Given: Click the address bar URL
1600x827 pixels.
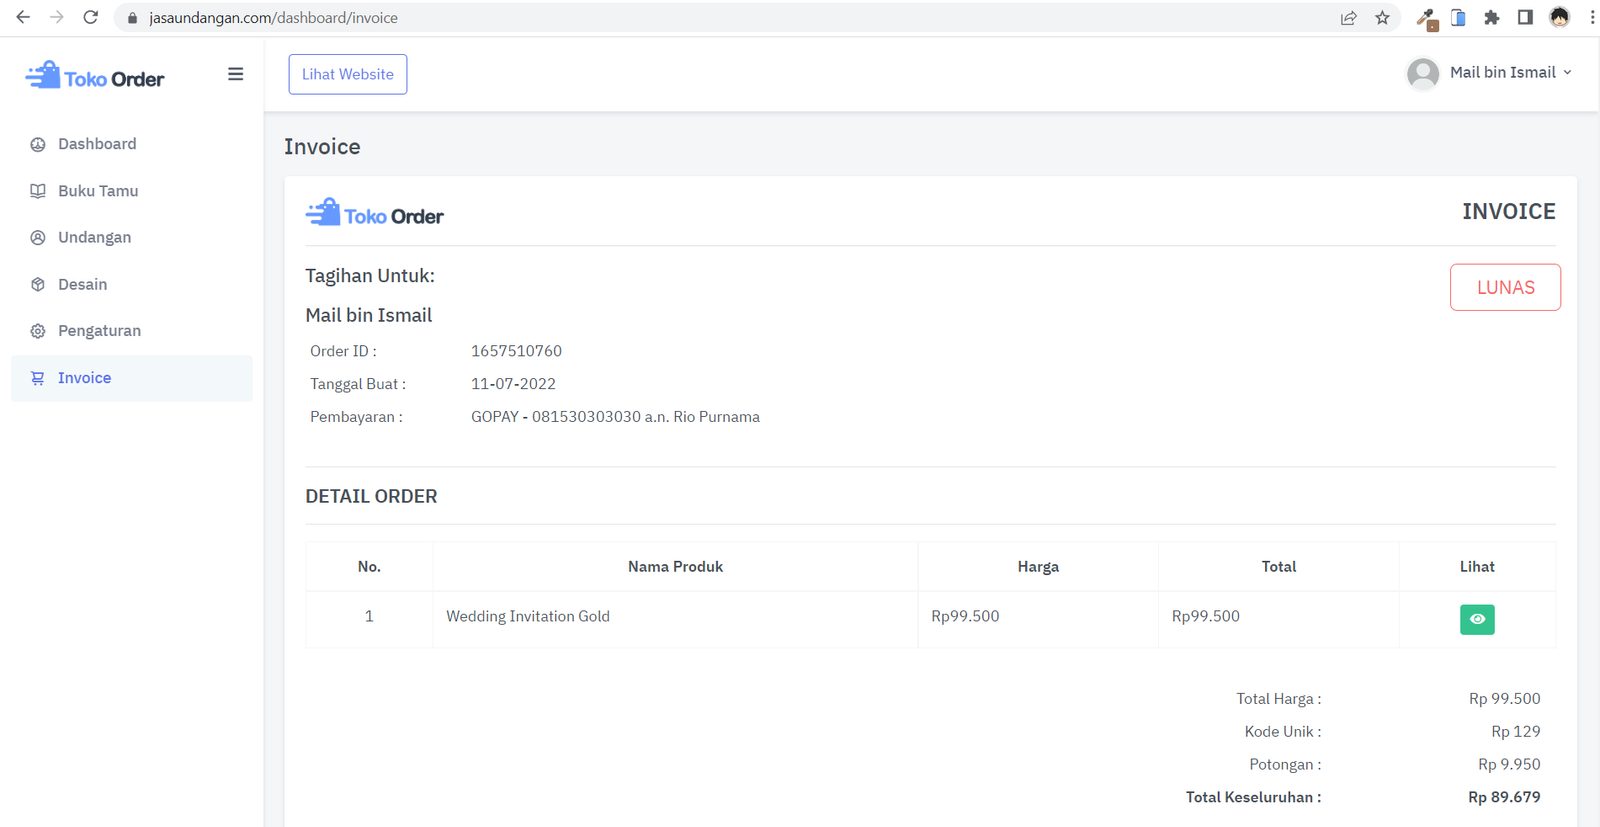Looking at the screenshot, I should pos(273,18).
